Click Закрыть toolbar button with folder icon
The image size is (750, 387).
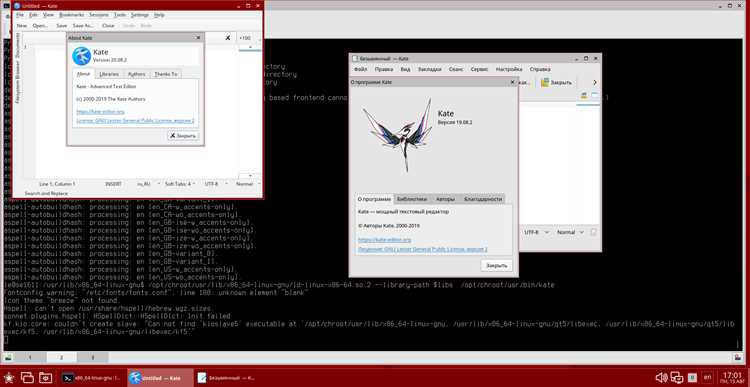[556, 82]
